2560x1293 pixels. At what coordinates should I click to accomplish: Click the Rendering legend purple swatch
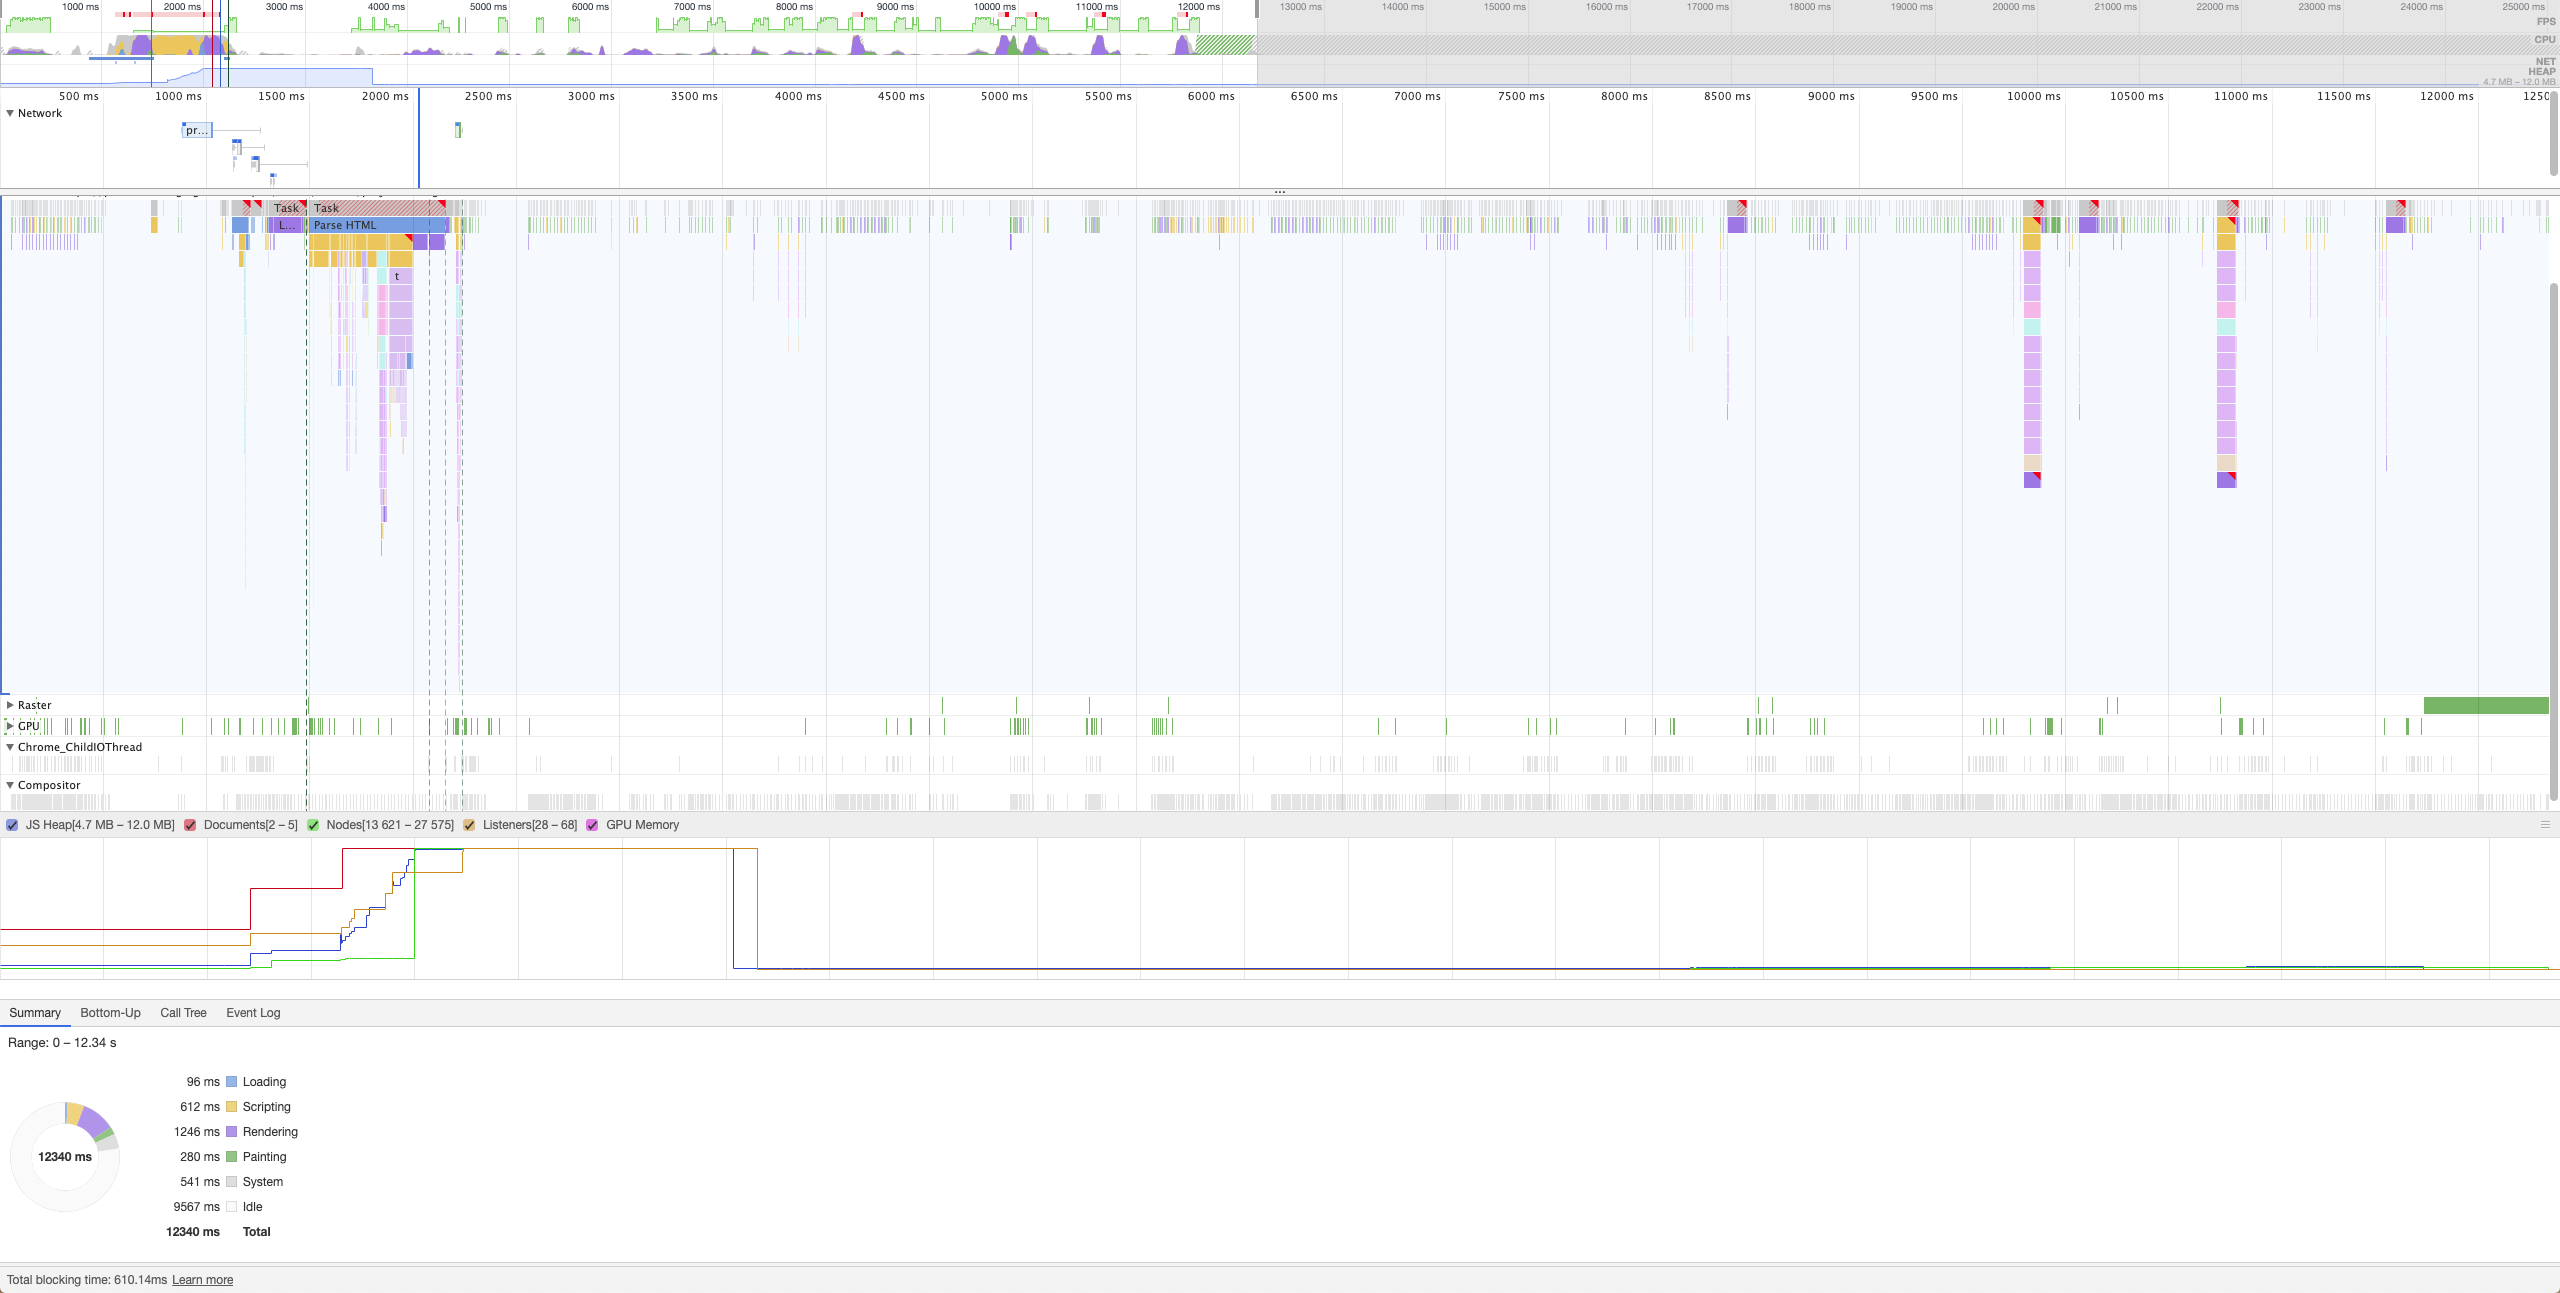point(231,1132)
